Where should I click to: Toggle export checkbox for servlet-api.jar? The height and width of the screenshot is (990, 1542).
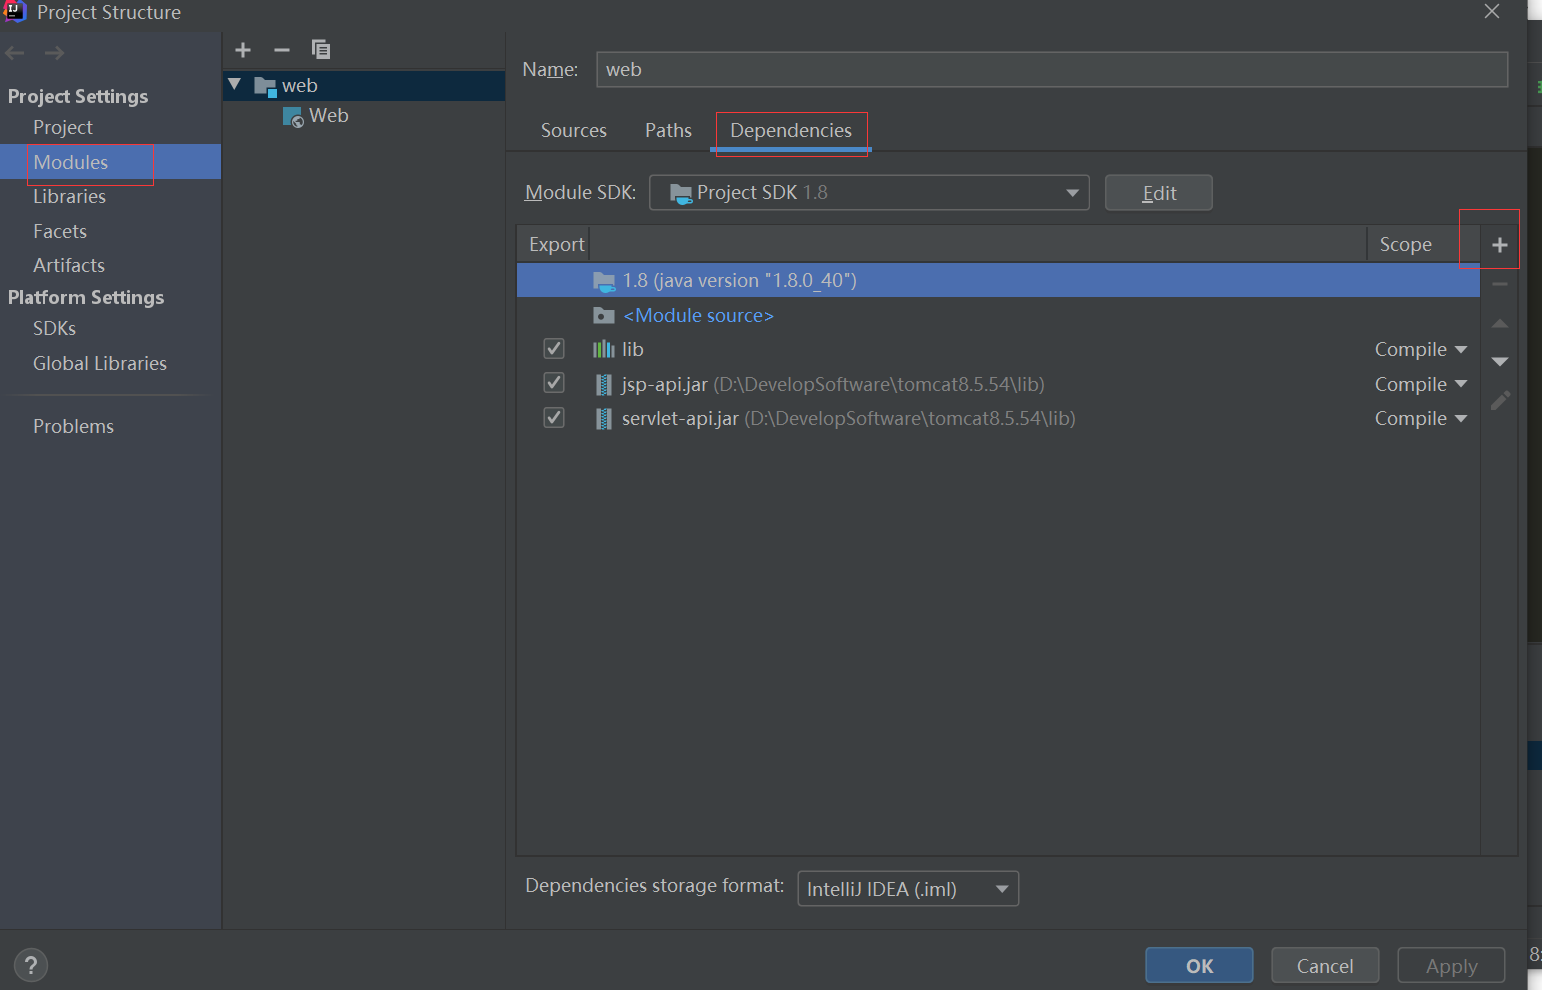(x=554, y=417)
